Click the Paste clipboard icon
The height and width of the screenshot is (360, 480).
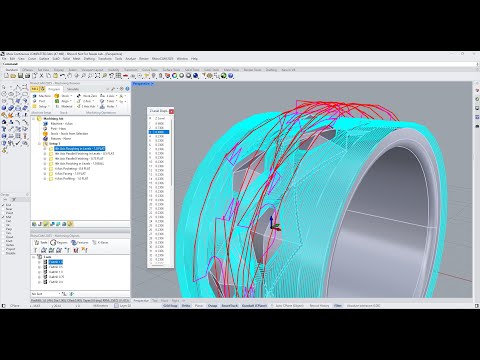(55, 76)
